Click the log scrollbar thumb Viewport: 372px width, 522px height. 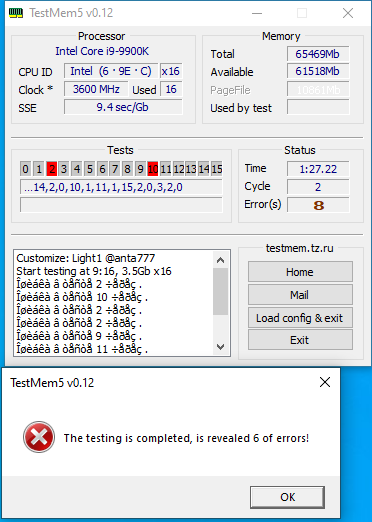point(220,292)
